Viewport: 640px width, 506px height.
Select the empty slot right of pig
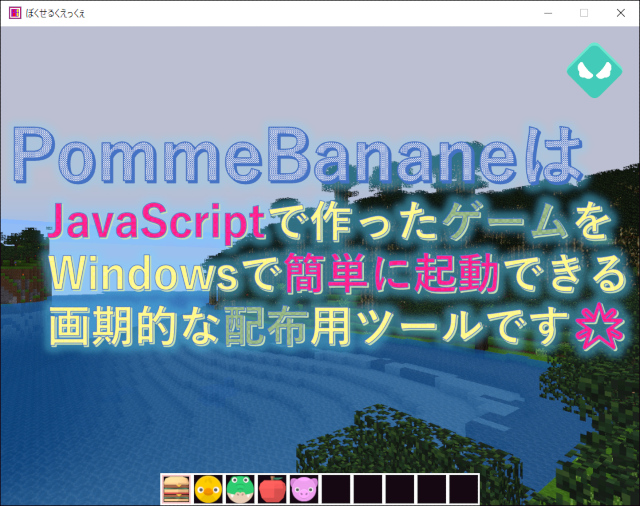pos(336,489)
